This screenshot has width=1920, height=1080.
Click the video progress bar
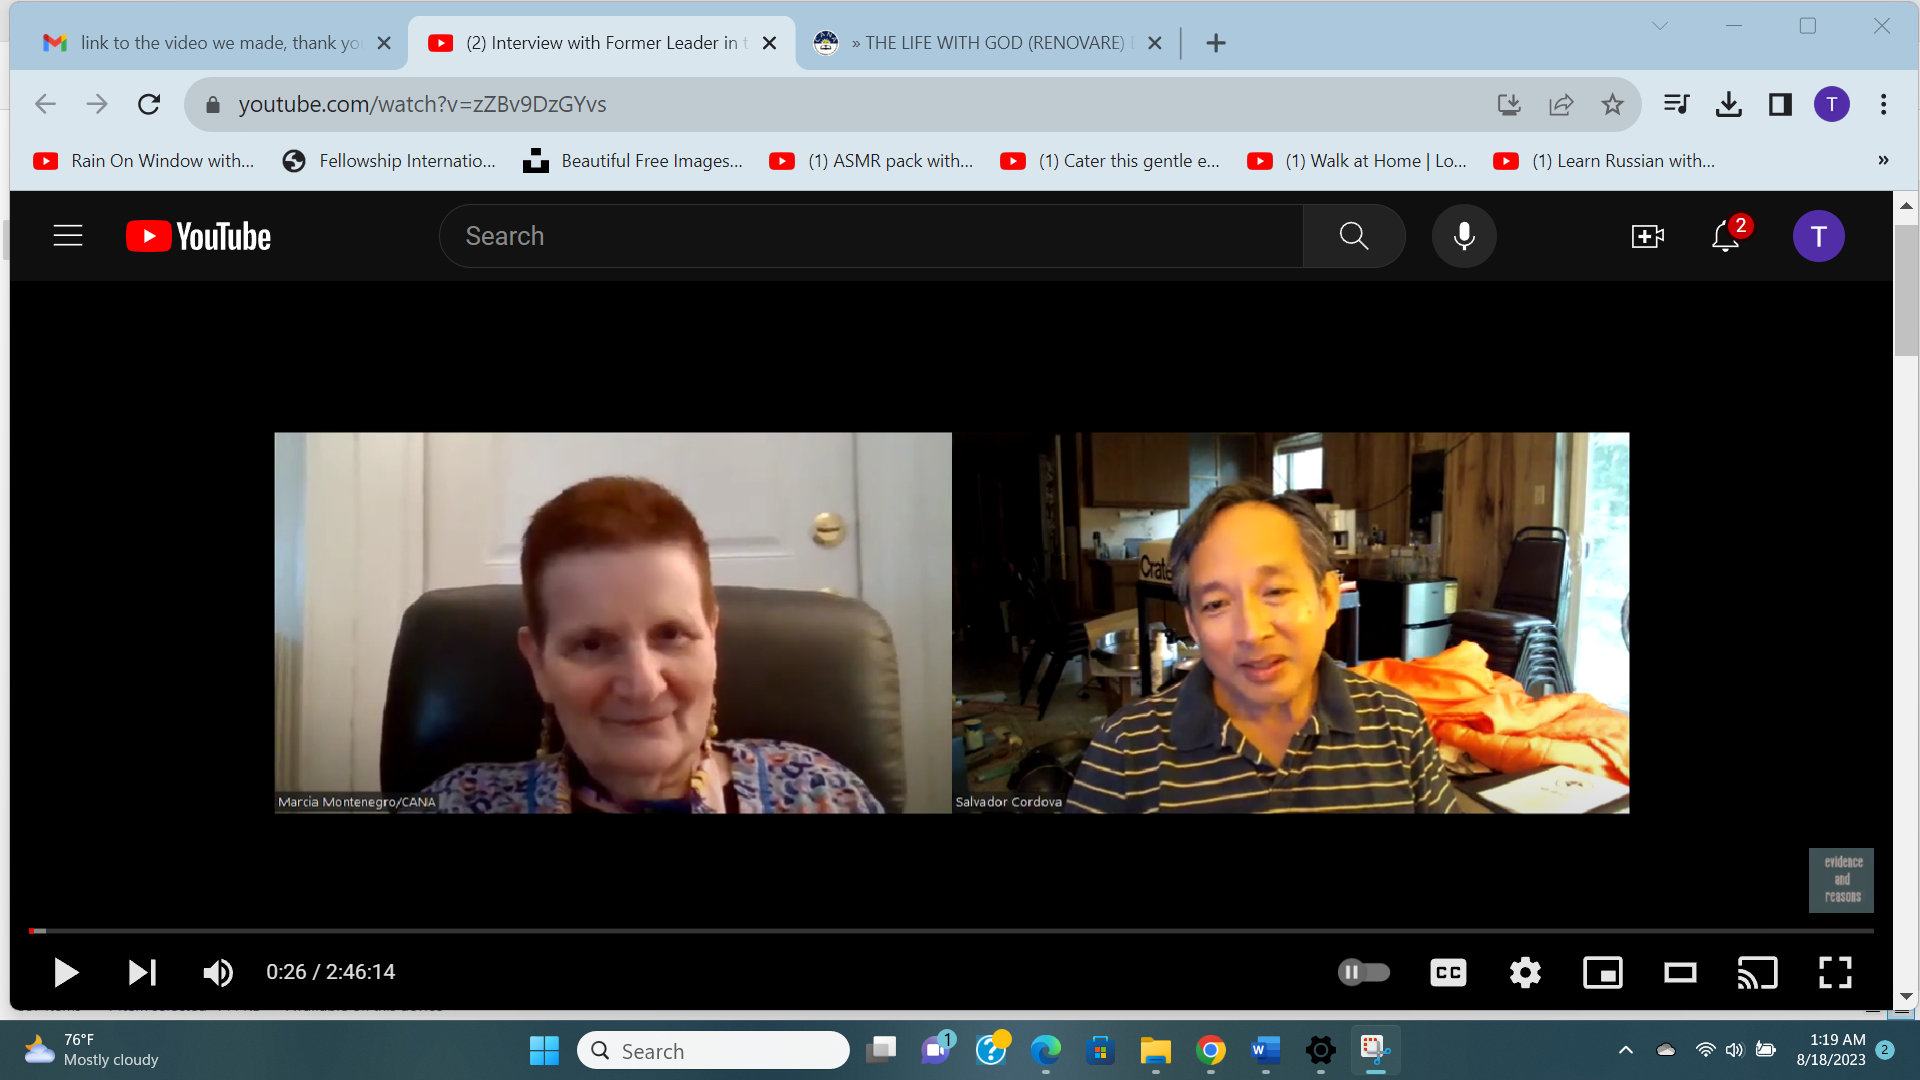(950, 931)
